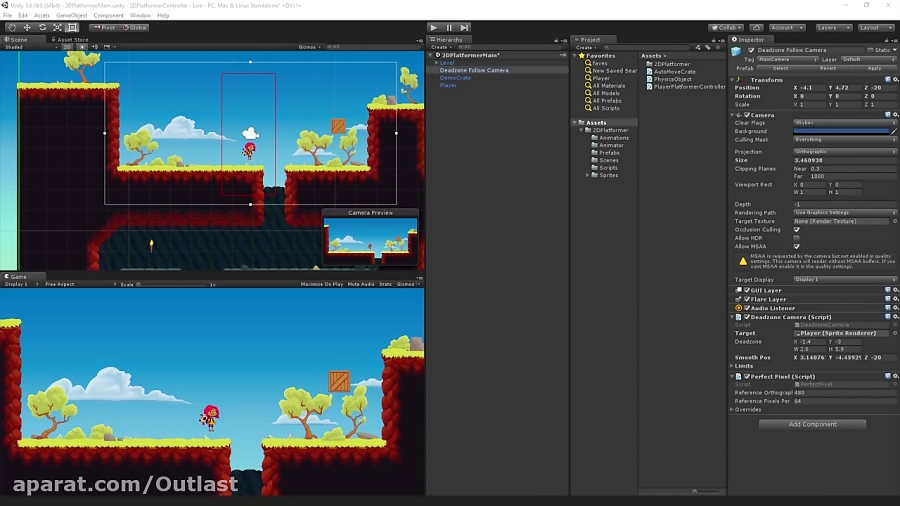
Task: Select the Scale tool in toolbar
Action: [57, 28]
